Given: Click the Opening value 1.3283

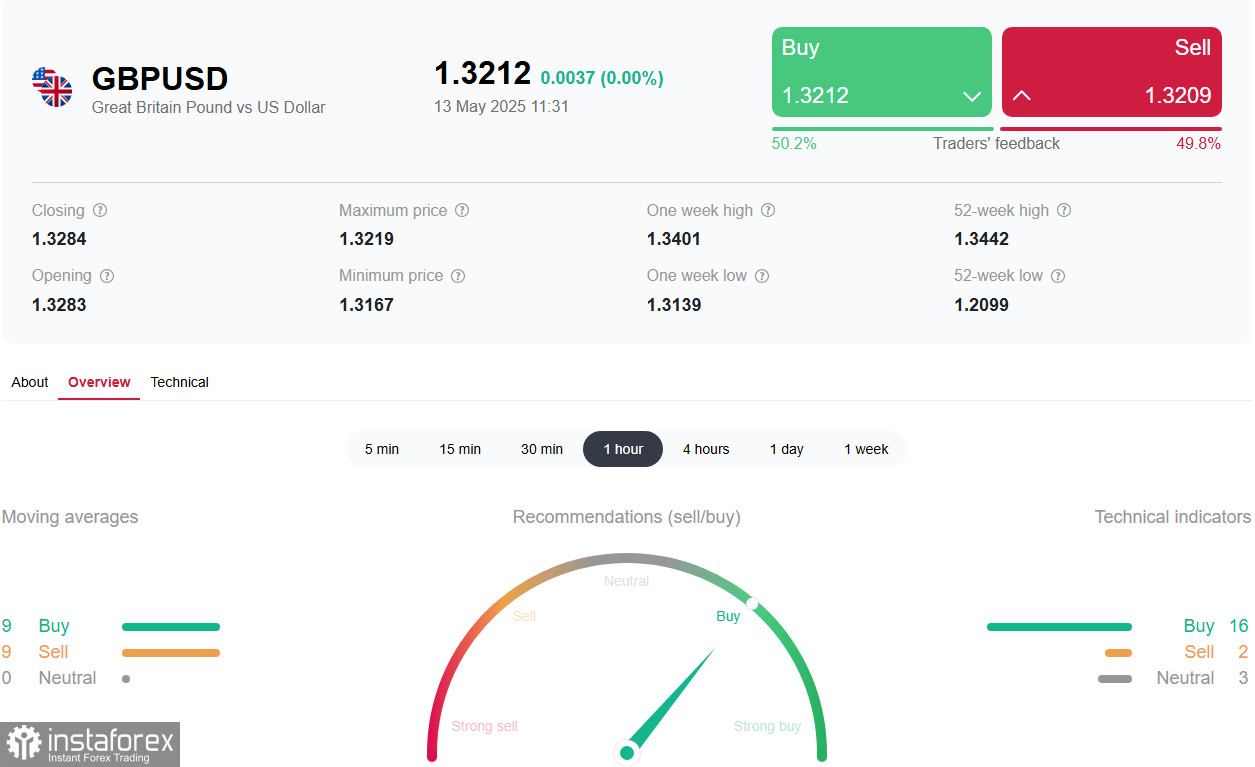Looking at the screenshot, I should (x=59, y=305).
